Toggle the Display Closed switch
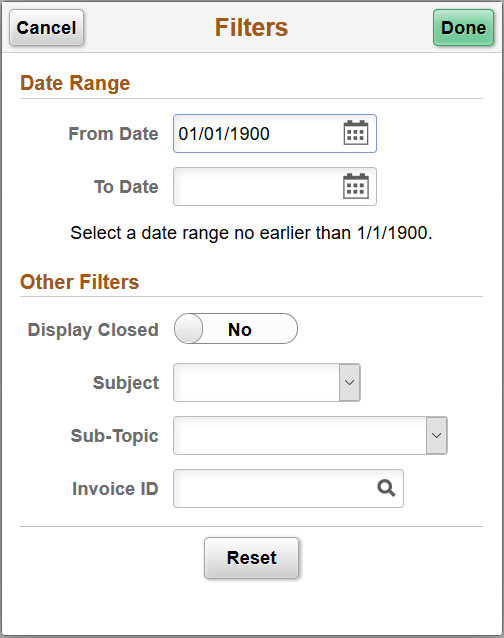Image resolution: width=504 pixels, height=638 pixels. point(236,329)
